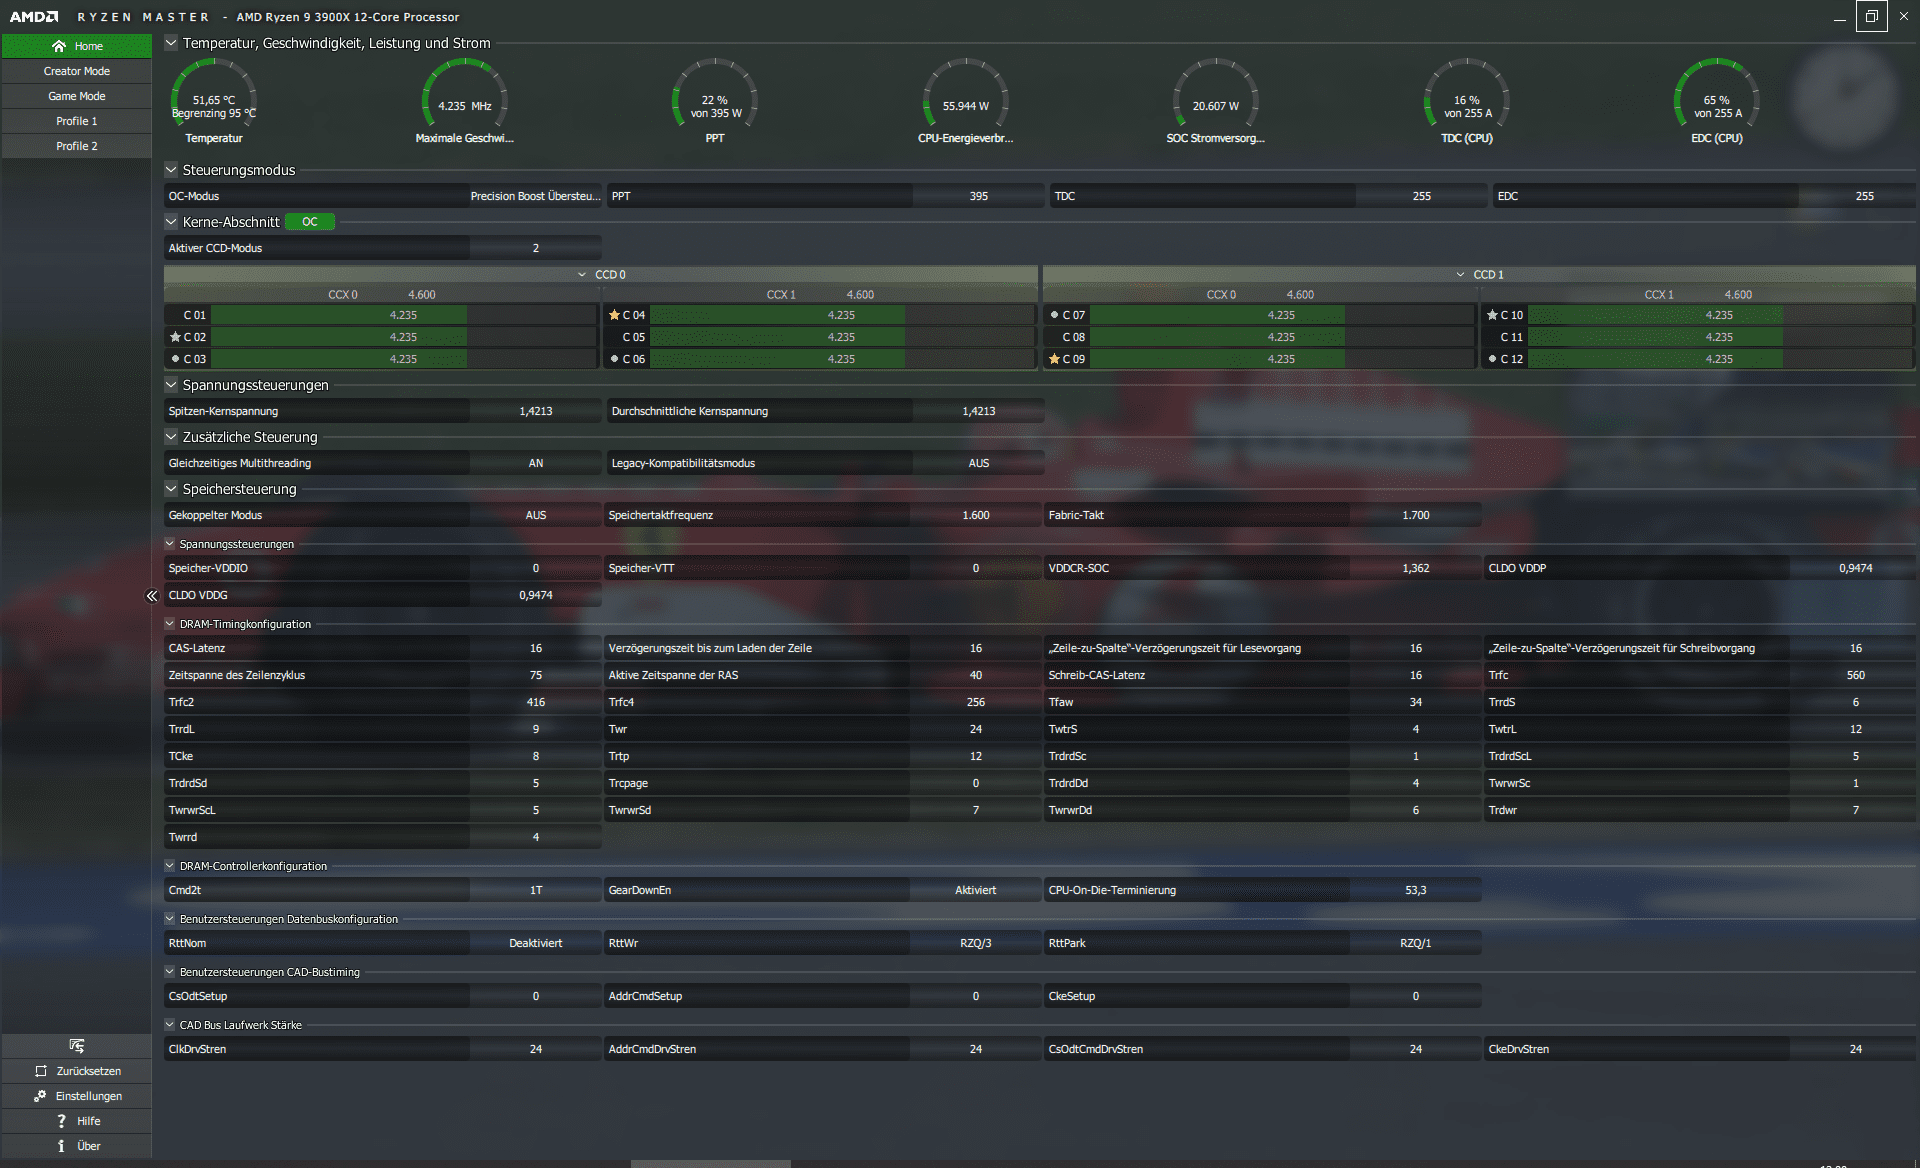Open Profile 2

click(77, 146)
